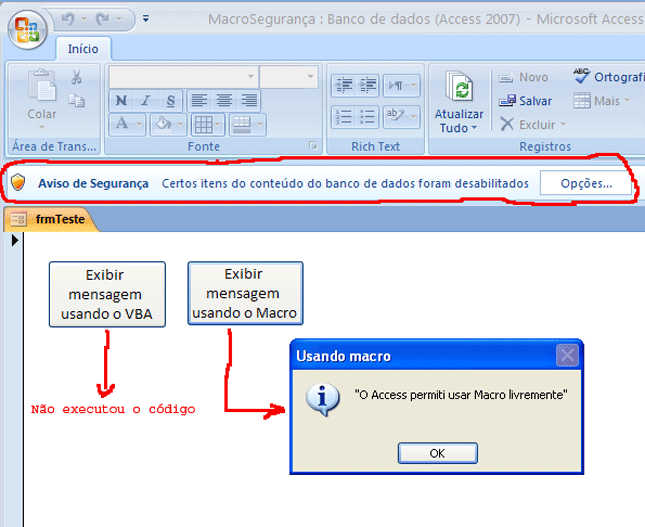Center align the text
Image resolution: width=645 pixels, height=527 pixels.
224,100
